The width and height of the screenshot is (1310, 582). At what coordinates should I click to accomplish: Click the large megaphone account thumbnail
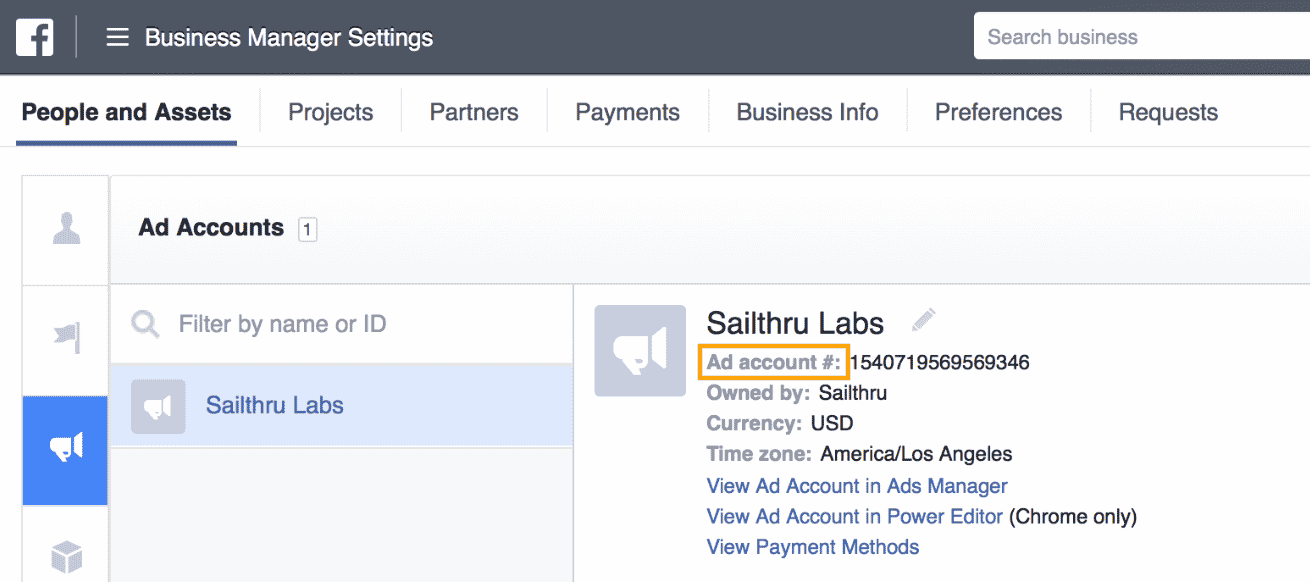640,351
